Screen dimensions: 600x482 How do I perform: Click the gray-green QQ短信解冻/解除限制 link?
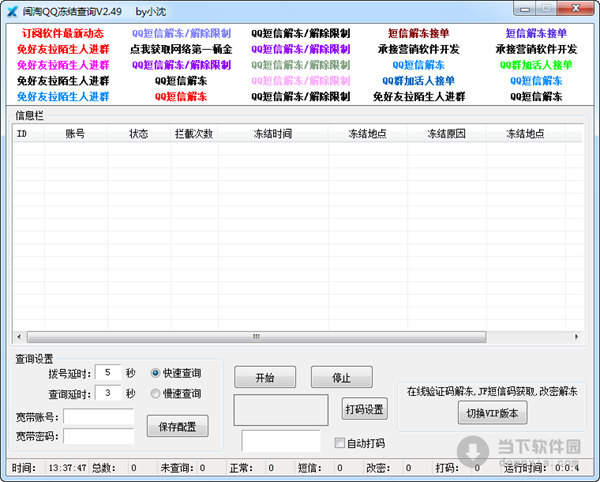tap(300, 65)
